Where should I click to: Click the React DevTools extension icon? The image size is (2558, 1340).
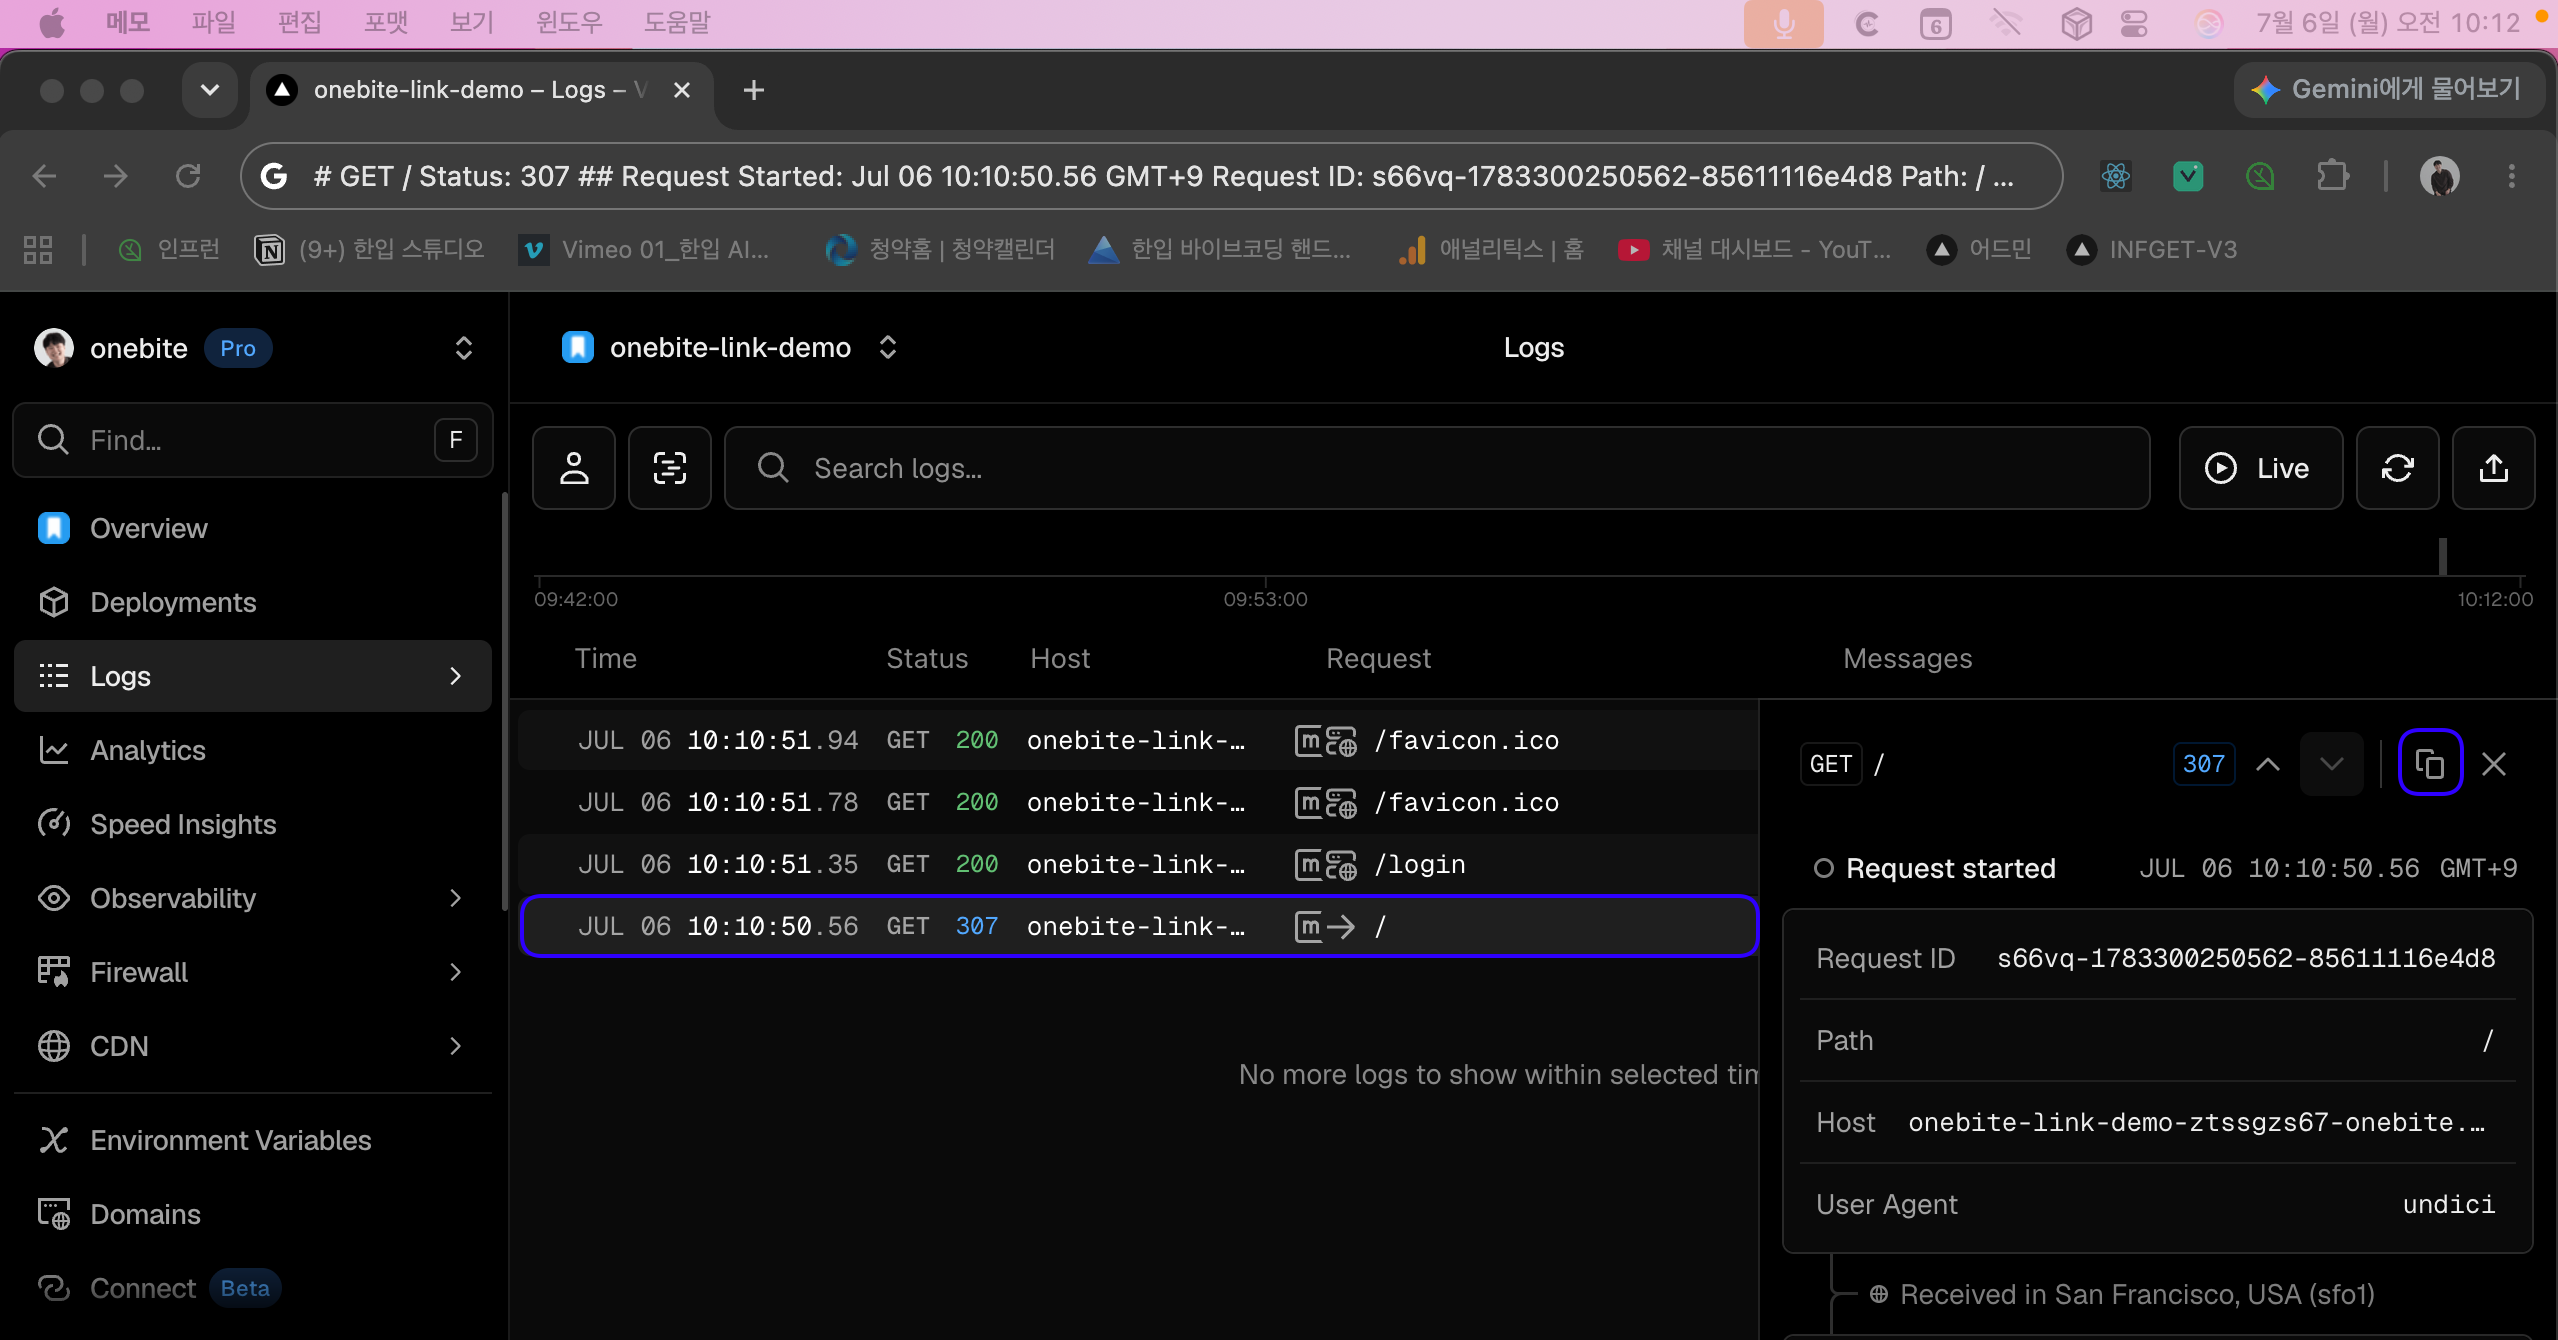[2116, 176]
